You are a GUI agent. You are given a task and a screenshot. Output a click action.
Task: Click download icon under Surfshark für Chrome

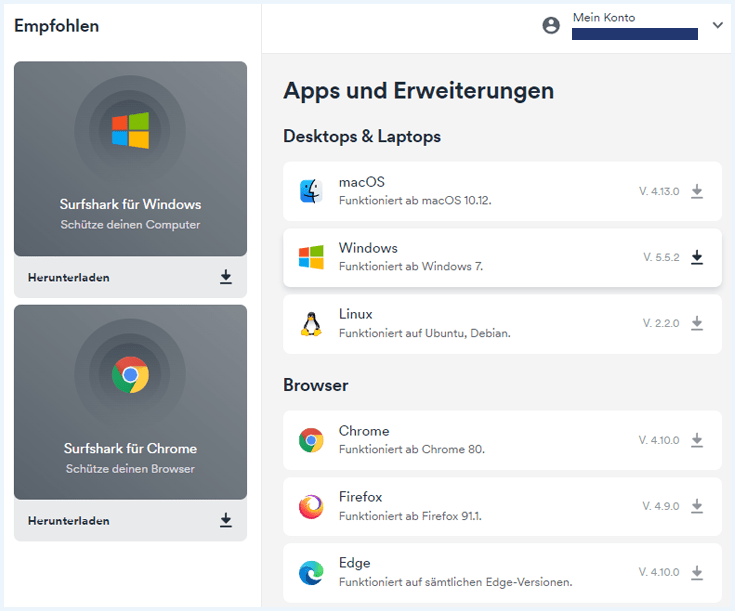[225, 520]
